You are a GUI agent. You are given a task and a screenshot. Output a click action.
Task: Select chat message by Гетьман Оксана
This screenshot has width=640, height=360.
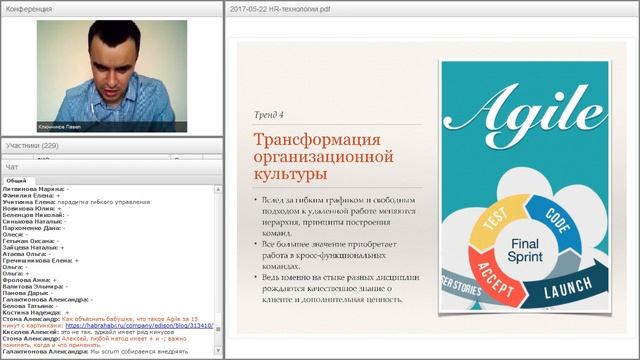pyautogui.click(x=31, y=241)
